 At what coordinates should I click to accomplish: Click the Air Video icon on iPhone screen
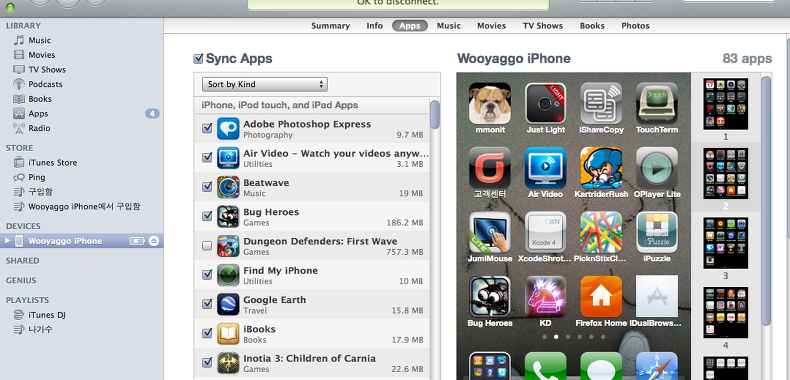point(545,168)
